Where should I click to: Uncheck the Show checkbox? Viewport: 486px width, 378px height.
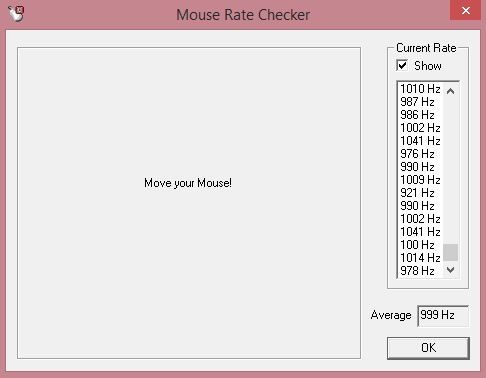click(402, 65)
